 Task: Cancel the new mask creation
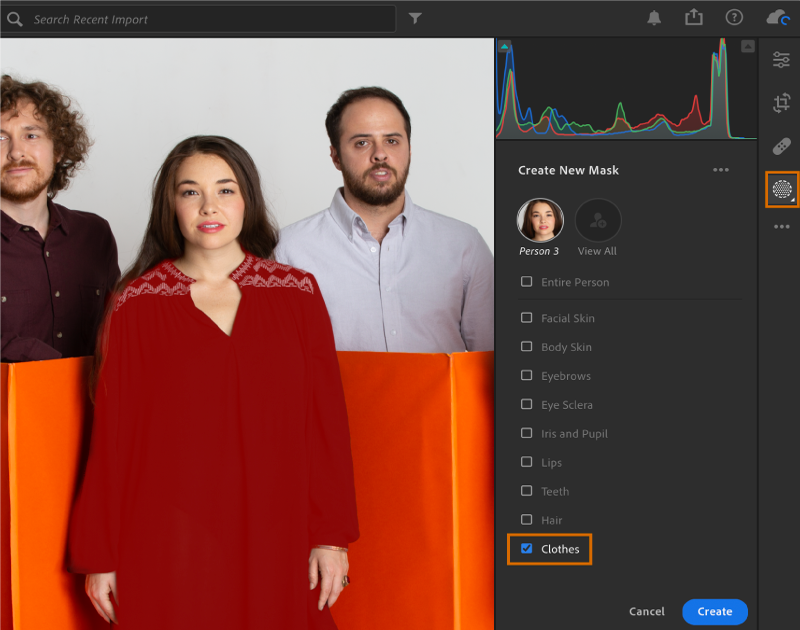tap(646, 611)
